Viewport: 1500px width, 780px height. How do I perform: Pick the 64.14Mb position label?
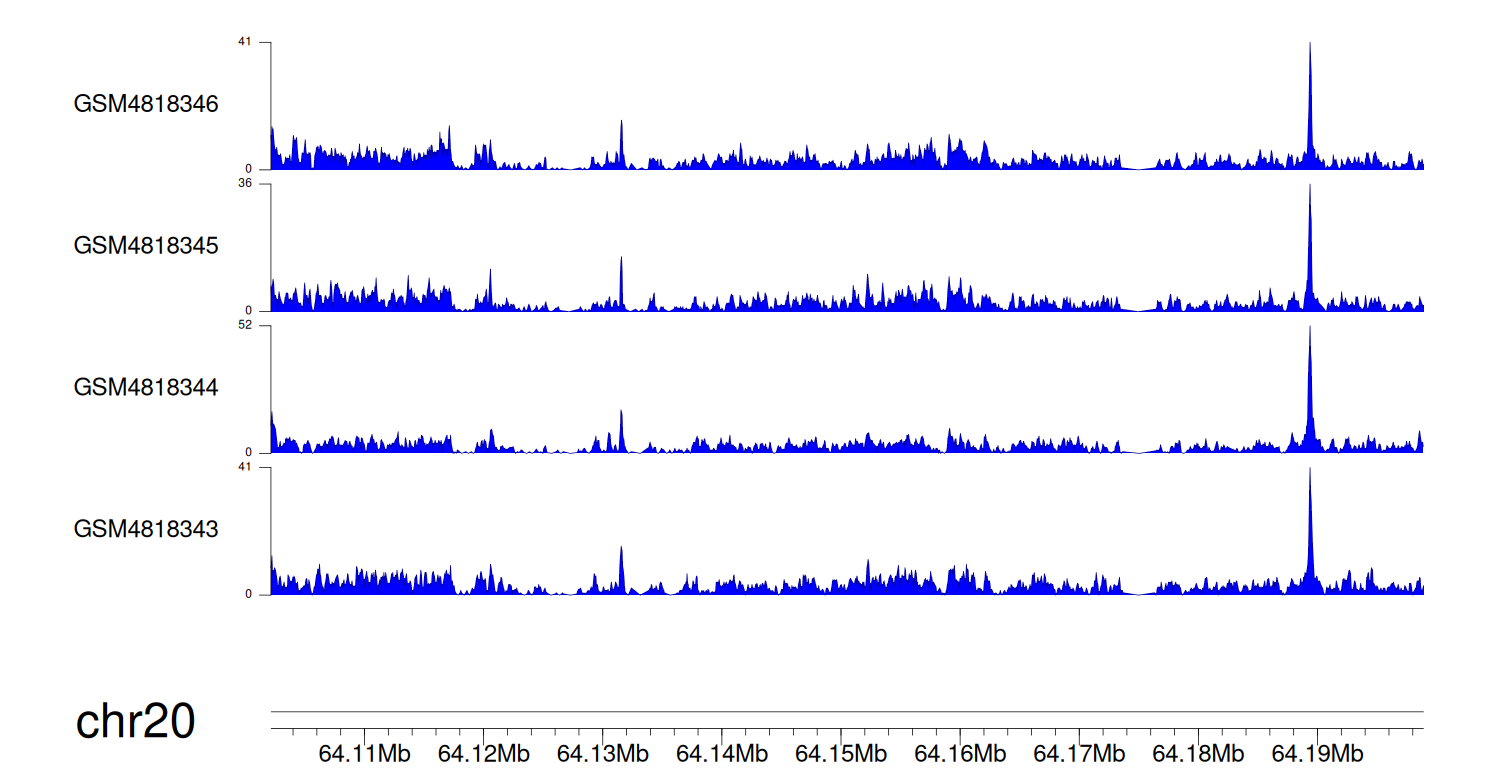tap(721, 754)
